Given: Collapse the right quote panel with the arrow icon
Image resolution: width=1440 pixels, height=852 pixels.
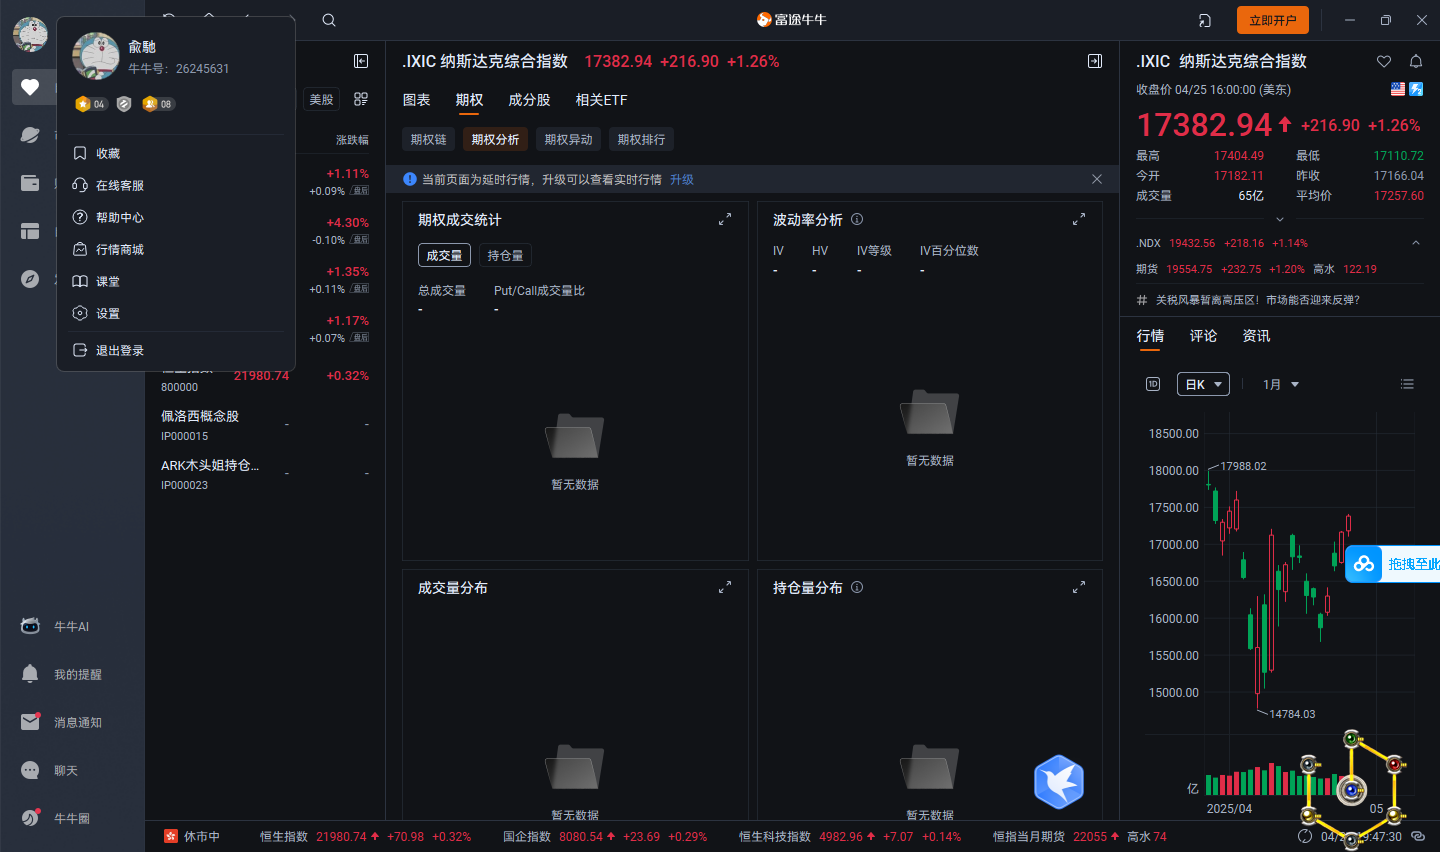Looking at the screenshot, I should [1095, 61].
